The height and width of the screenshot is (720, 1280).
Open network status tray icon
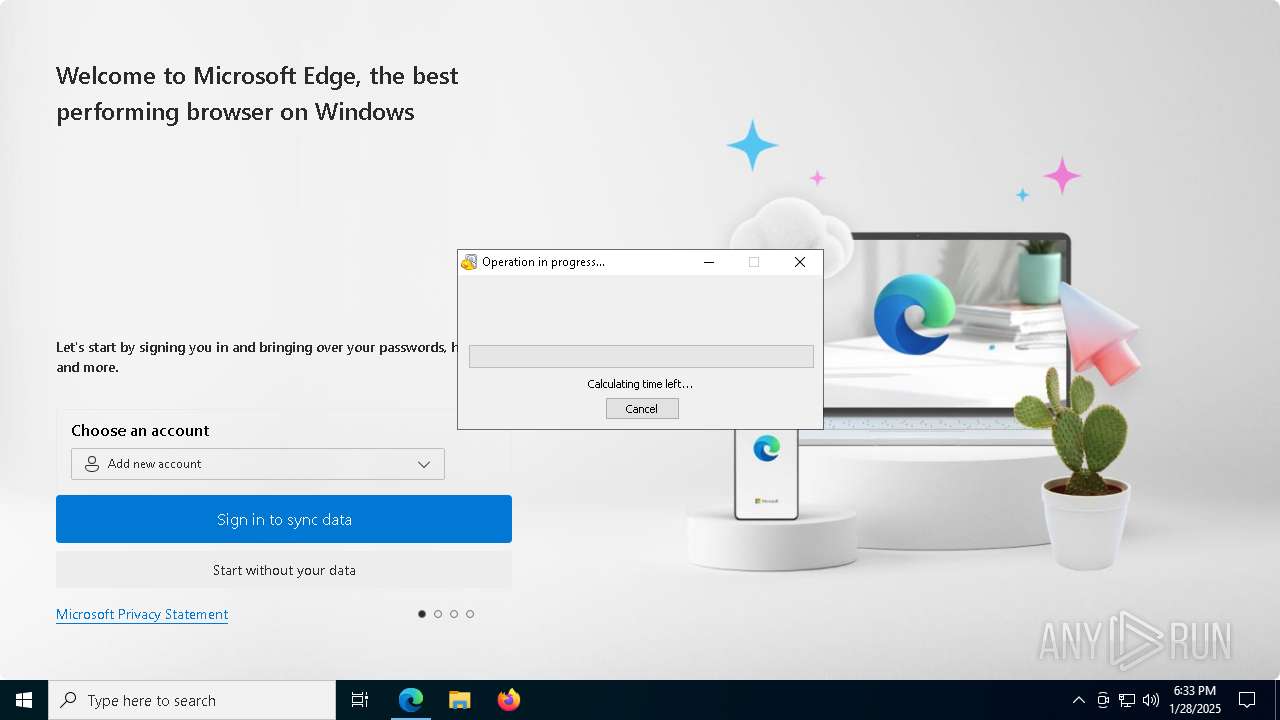(1127, 700)
